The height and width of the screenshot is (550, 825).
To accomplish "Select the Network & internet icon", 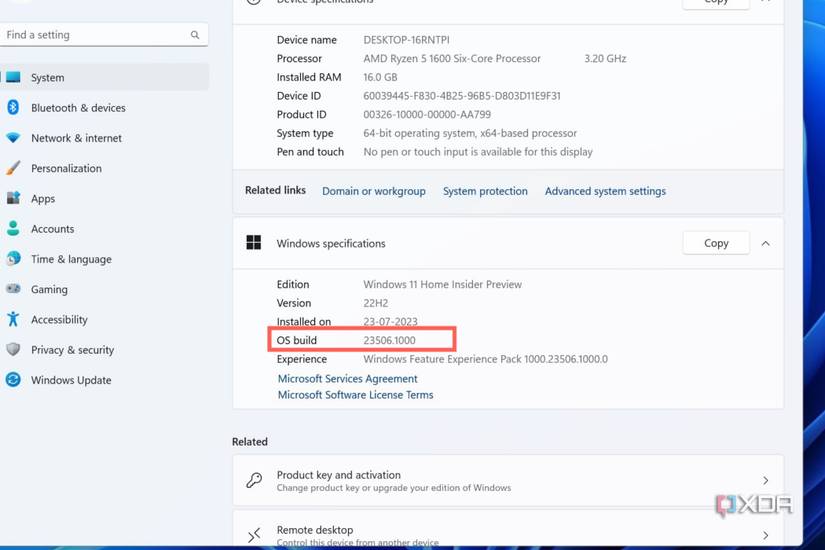I will 13,138.
